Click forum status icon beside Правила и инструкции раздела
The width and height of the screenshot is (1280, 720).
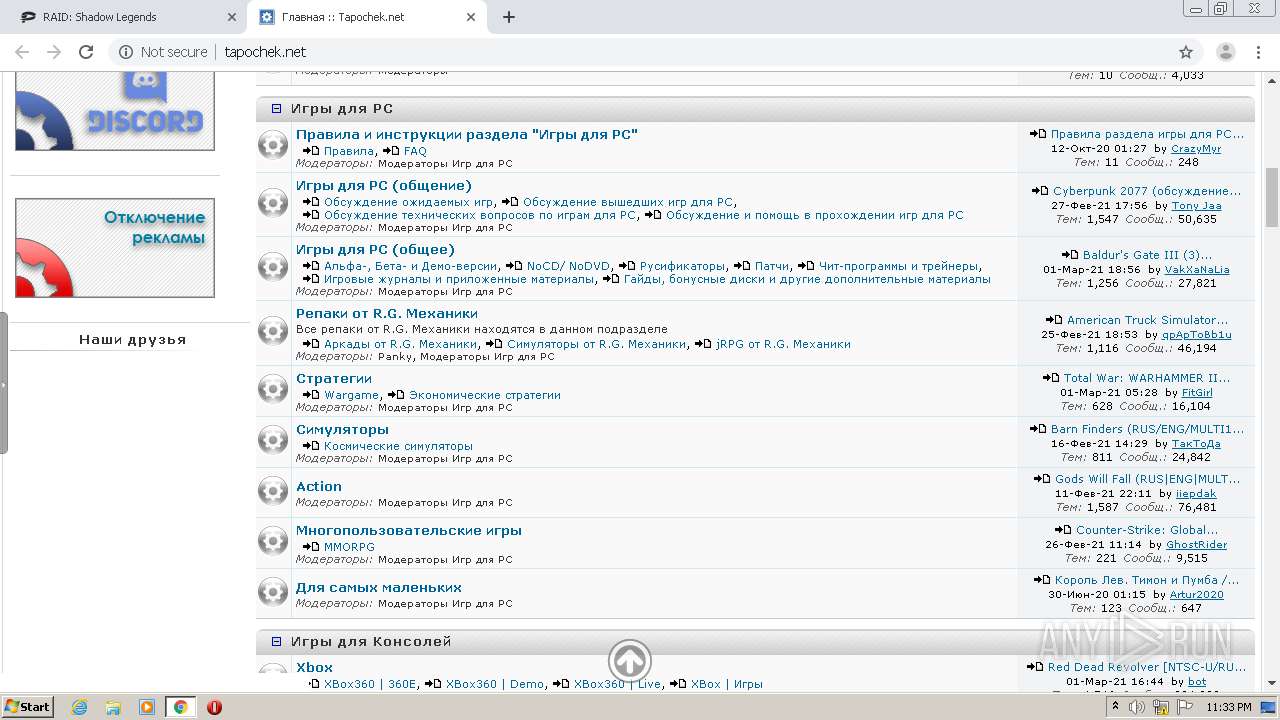[x=273, y=145]
